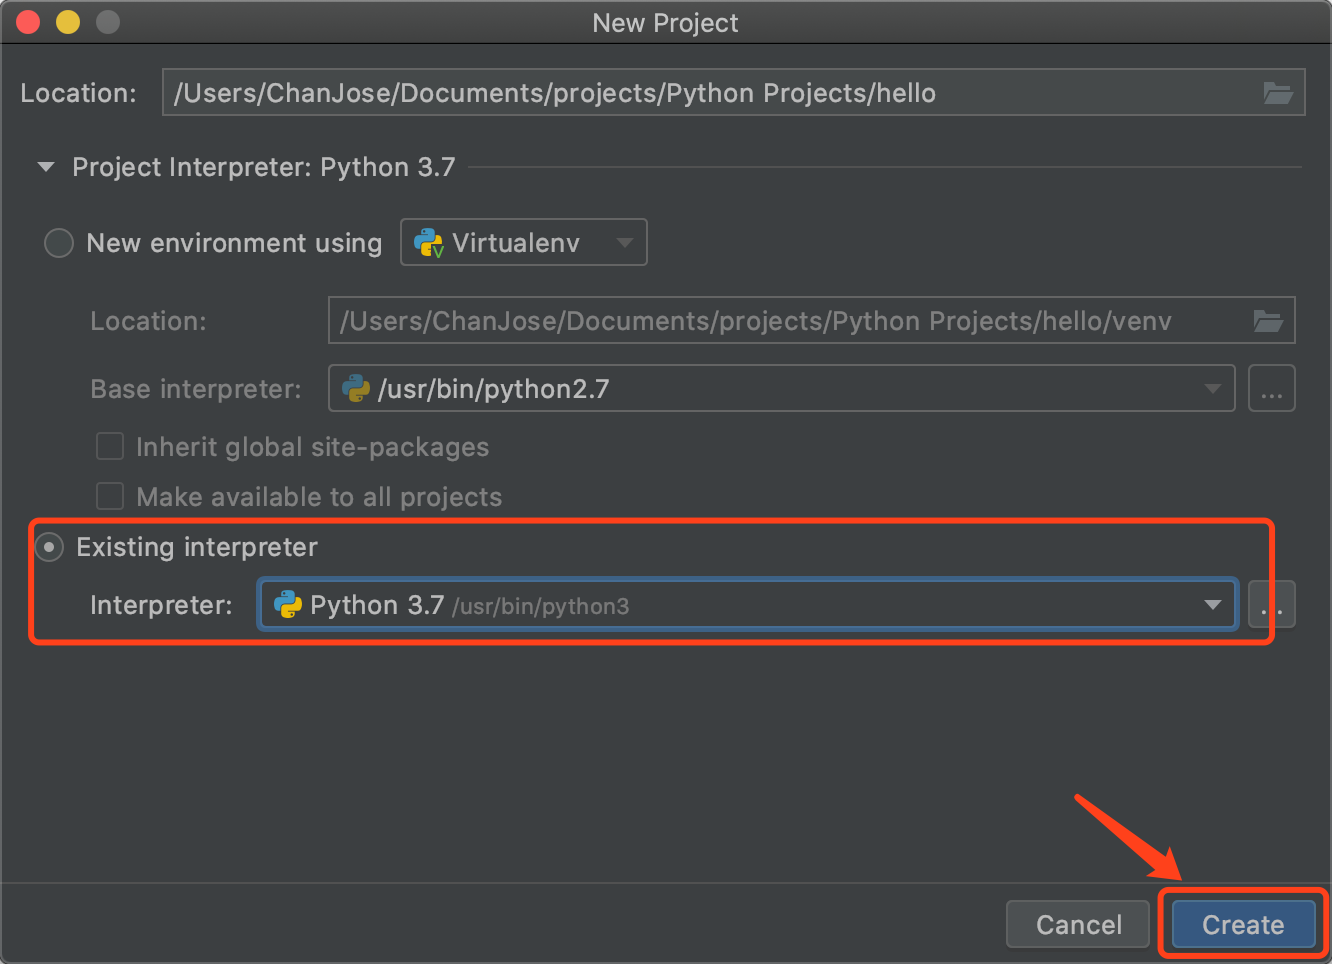Image resolution: width=1332 pixels, height=964 pixels.
Task: Click Python icon beside /usr/bin/python2.7
Action: click(x=356, y=389)
